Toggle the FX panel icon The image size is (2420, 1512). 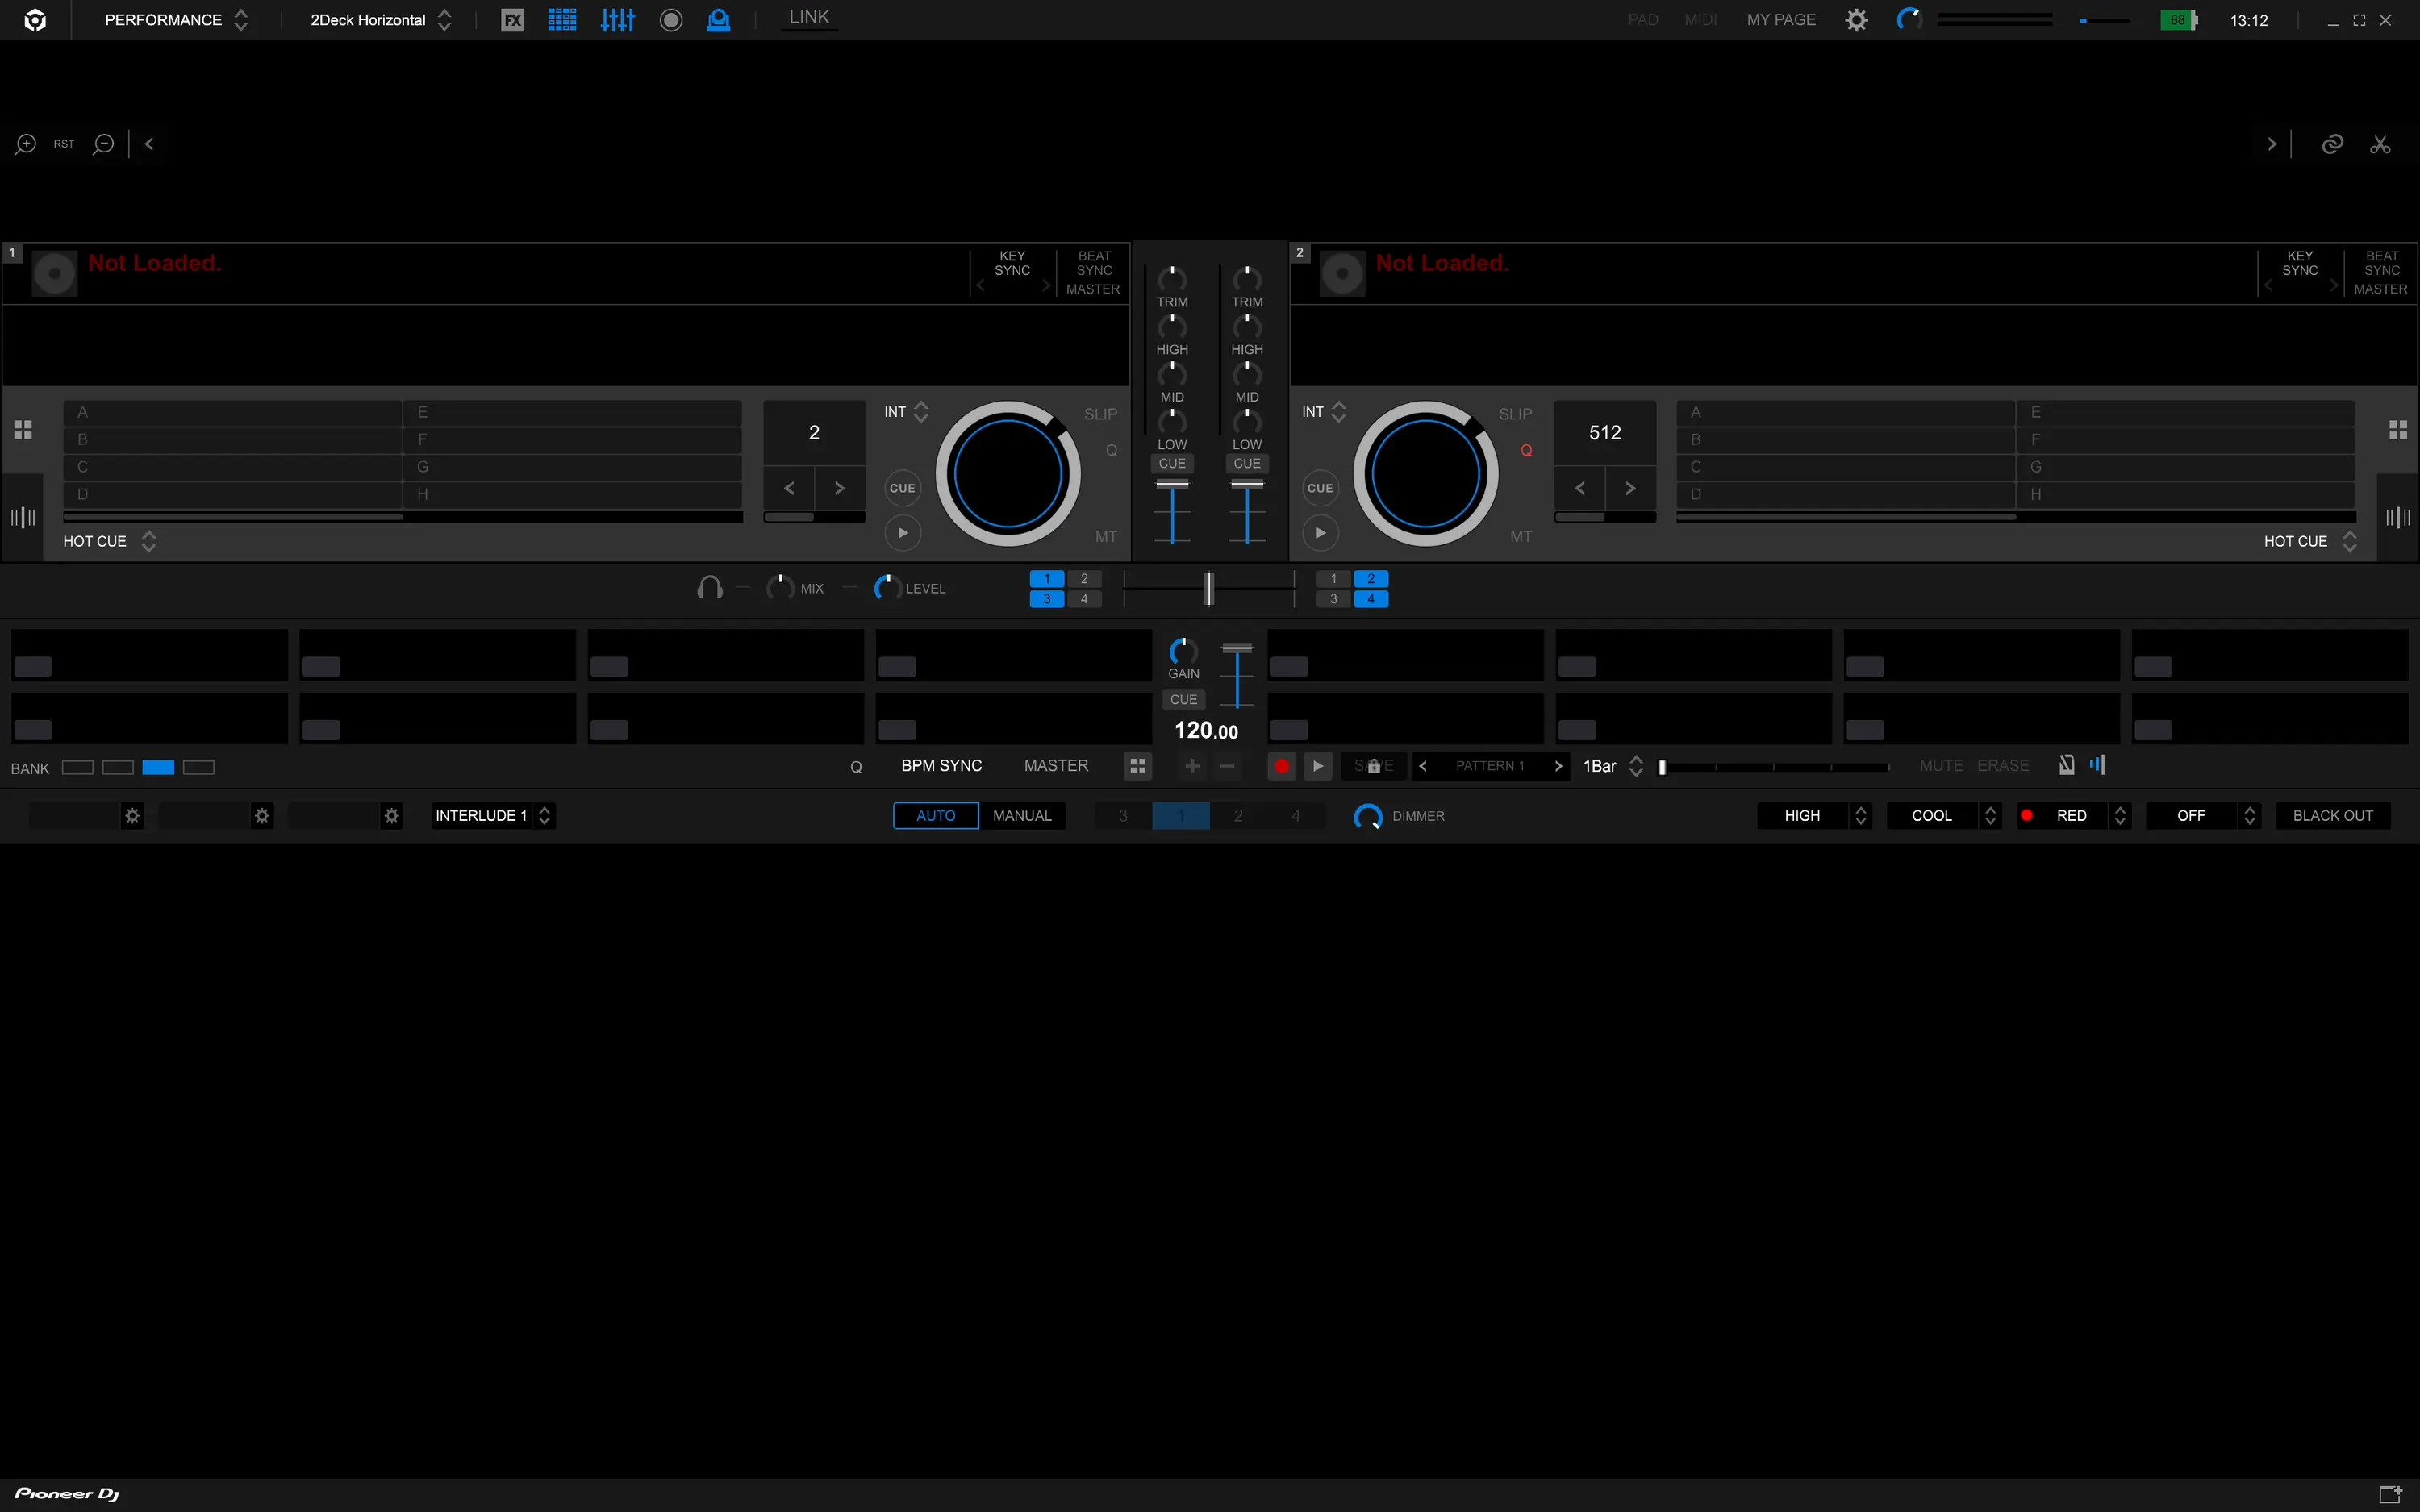(512, 20)
